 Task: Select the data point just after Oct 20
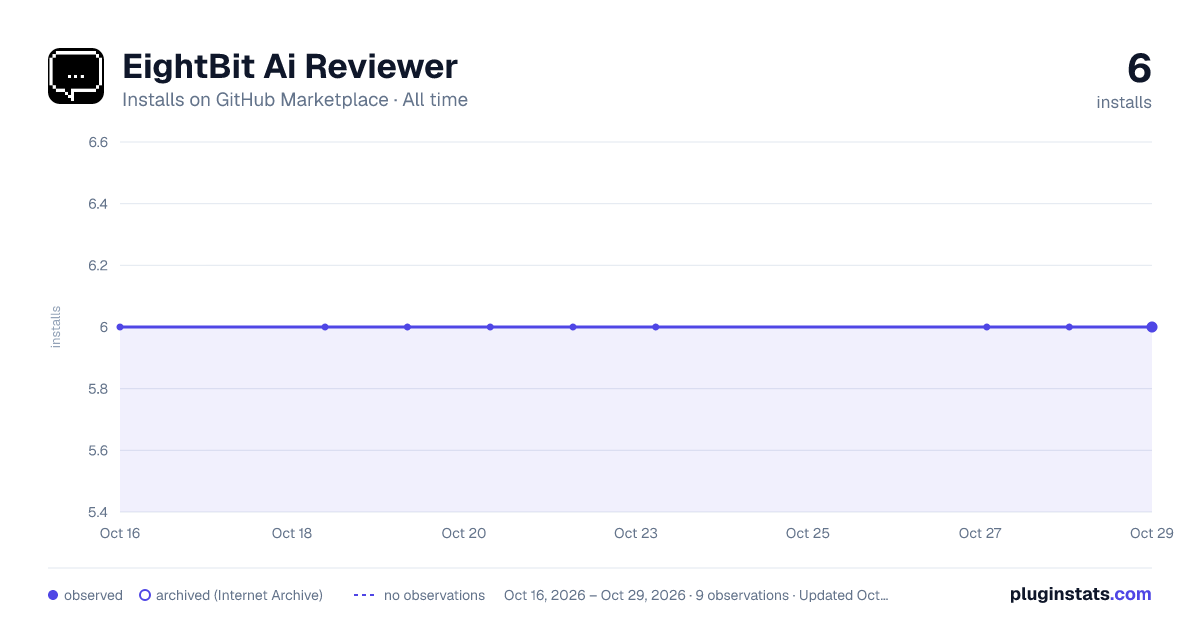pyautogui.click(x=490, y=327)
